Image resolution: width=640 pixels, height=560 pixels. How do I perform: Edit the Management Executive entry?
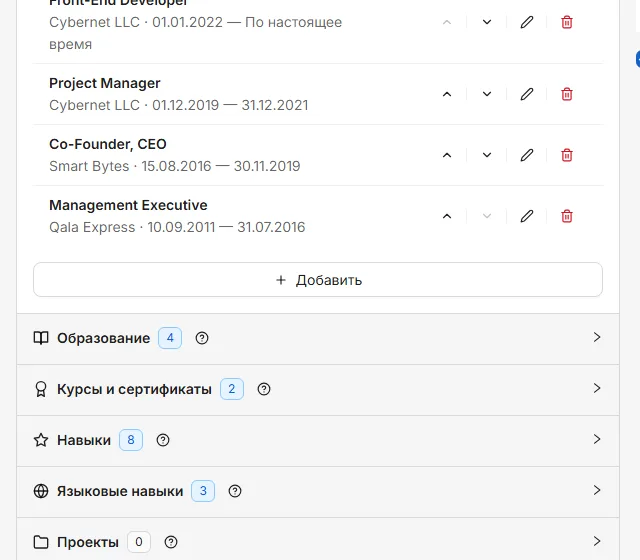tap(527, 216)
